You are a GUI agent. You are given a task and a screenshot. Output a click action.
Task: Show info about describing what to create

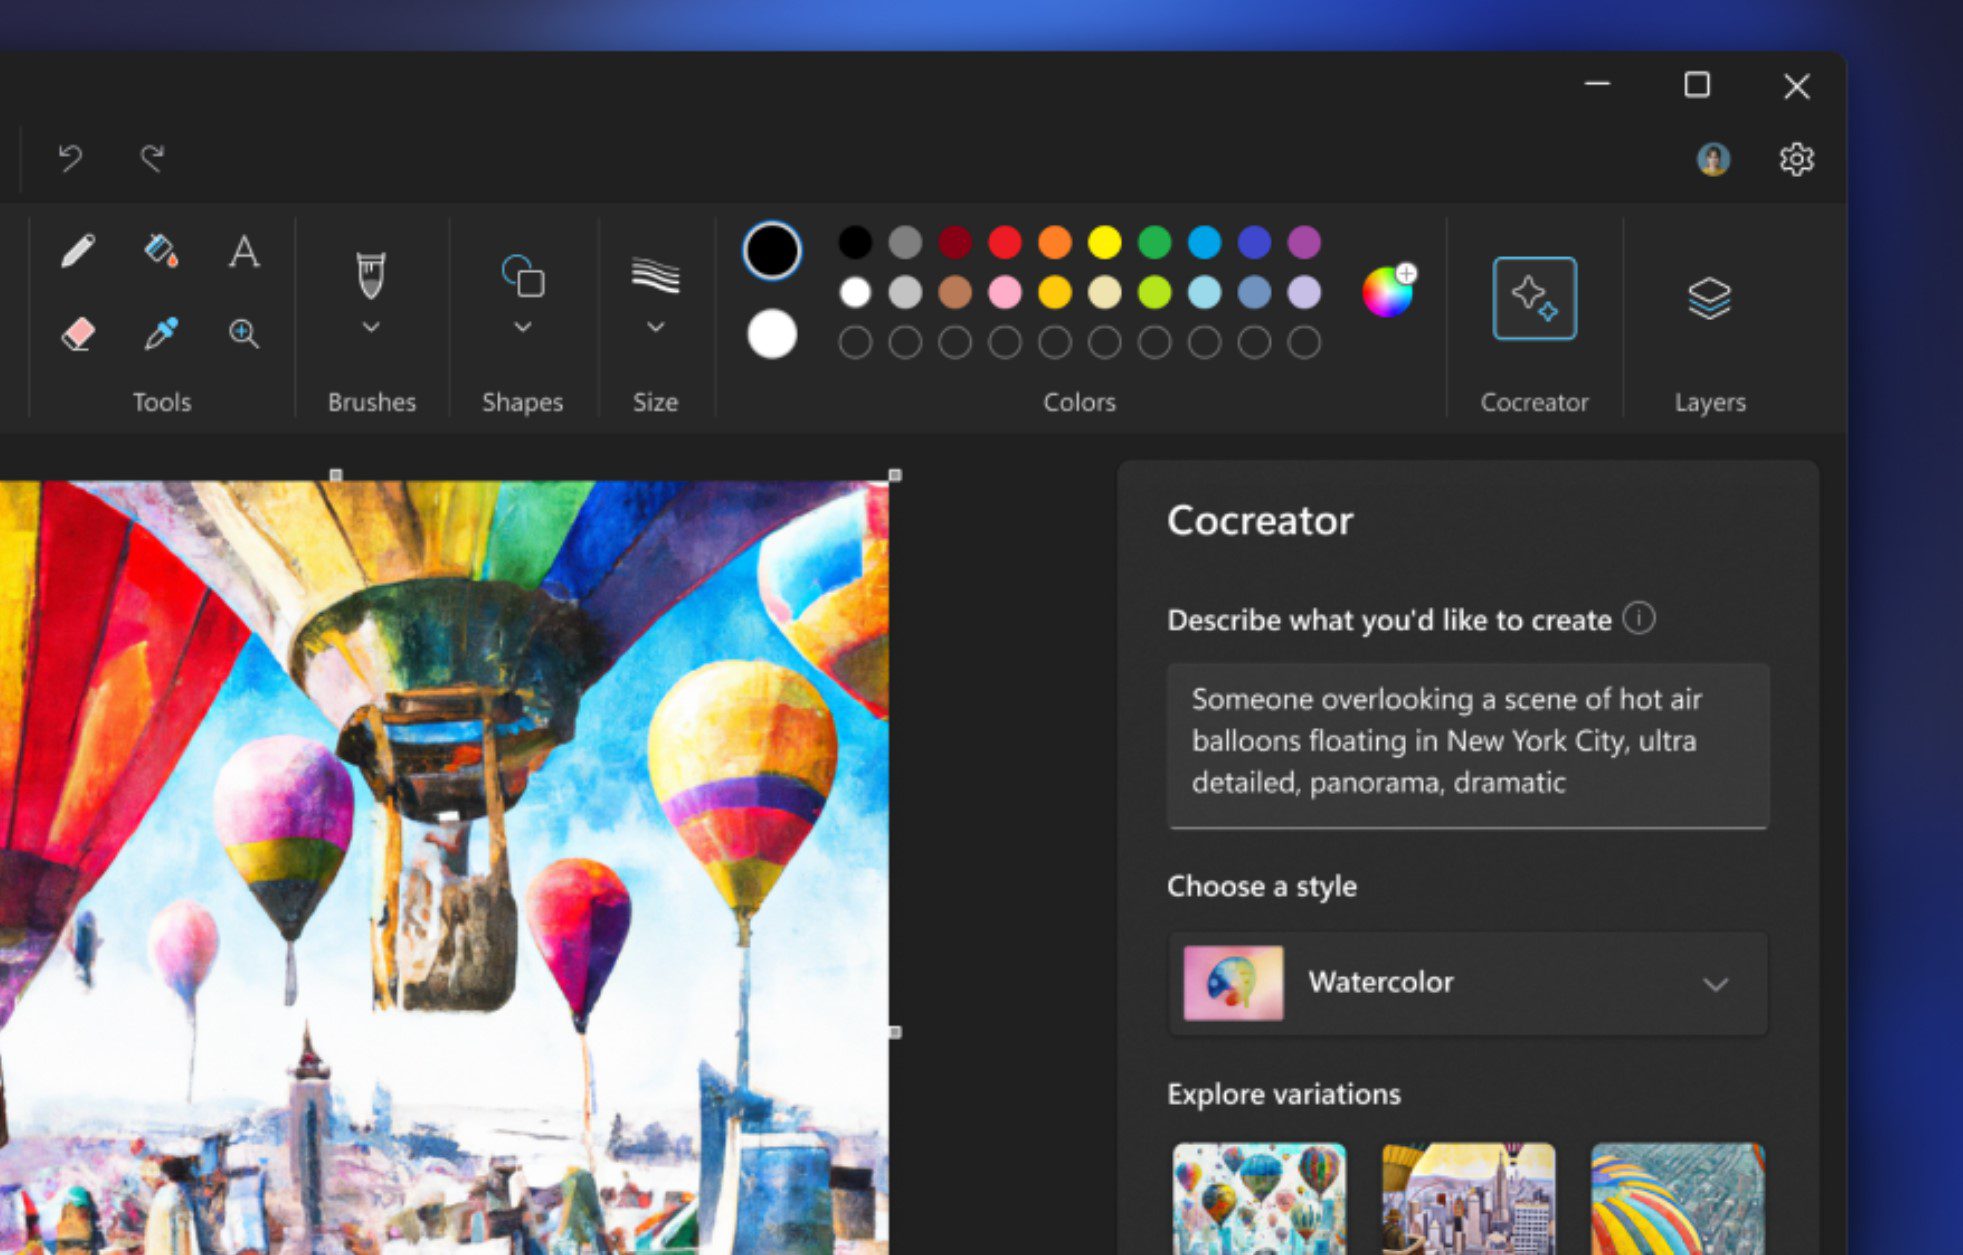[x=1638, y=618]
